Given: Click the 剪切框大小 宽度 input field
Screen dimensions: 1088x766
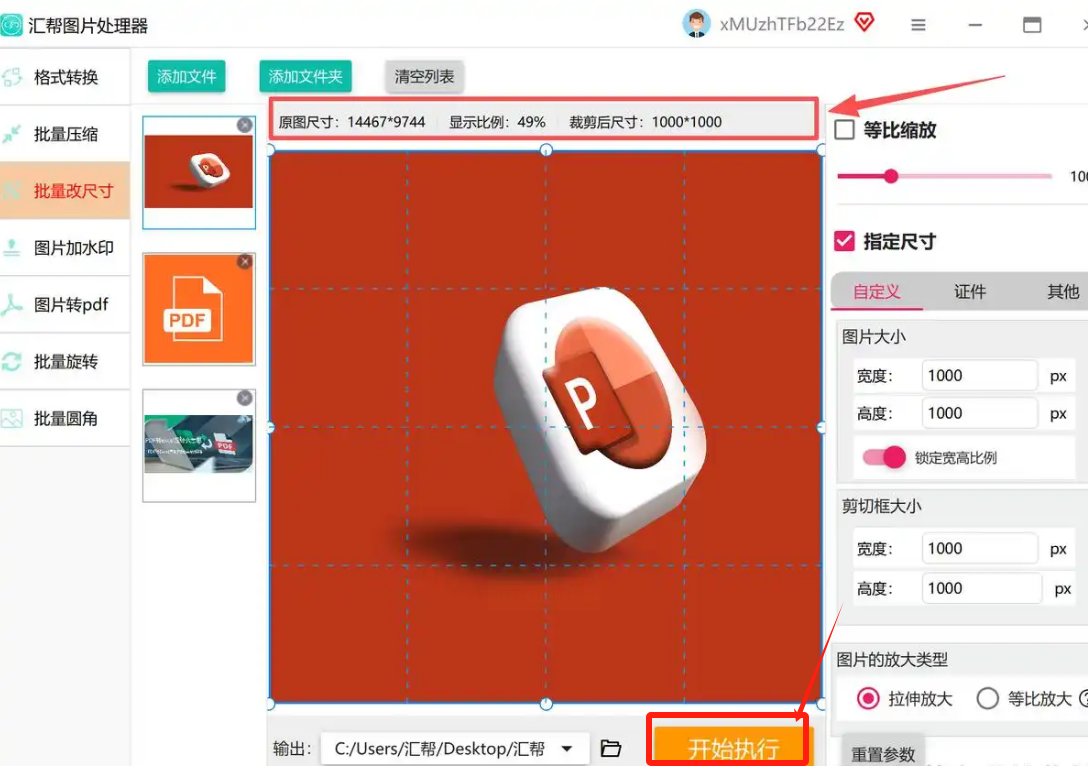Looking at the screenshot, I should [x=979, y=549].
